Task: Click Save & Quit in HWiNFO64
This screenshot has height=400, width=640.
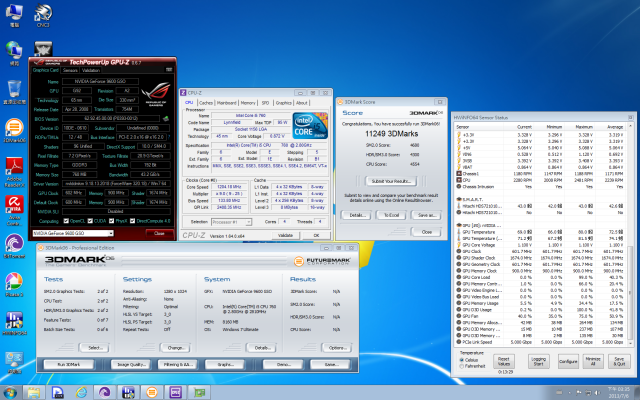Action: (619, 362)
